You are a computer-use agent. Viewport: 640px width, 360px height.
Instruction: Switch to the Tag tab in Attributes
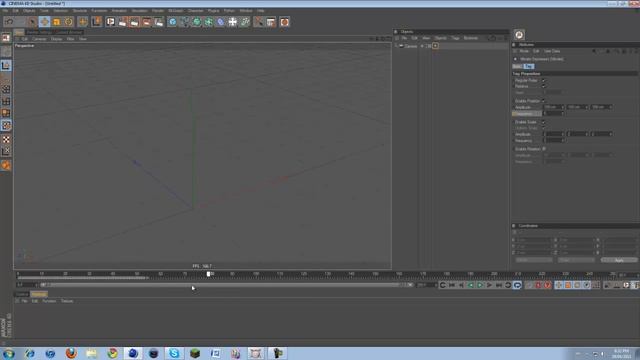coord(529,66)
